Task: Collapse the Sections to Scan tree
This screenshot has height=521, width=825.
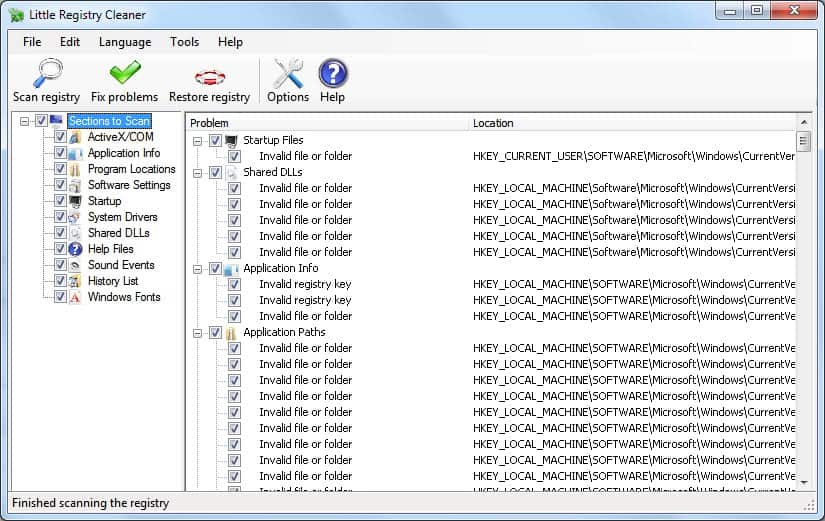Action: [24, 121]
